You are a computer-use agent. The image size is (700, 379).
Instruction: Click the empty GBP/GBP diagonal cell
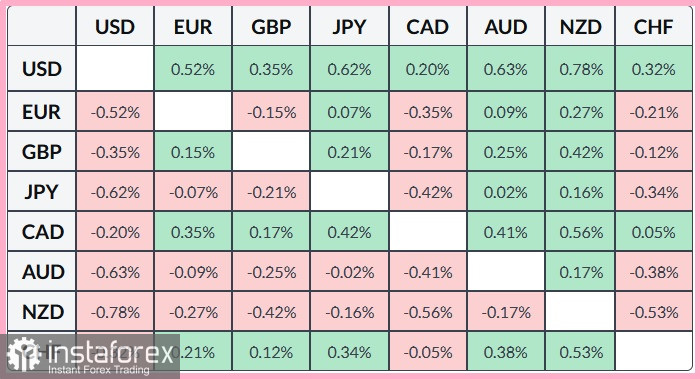pyautogui.click(x=271, y=152)
